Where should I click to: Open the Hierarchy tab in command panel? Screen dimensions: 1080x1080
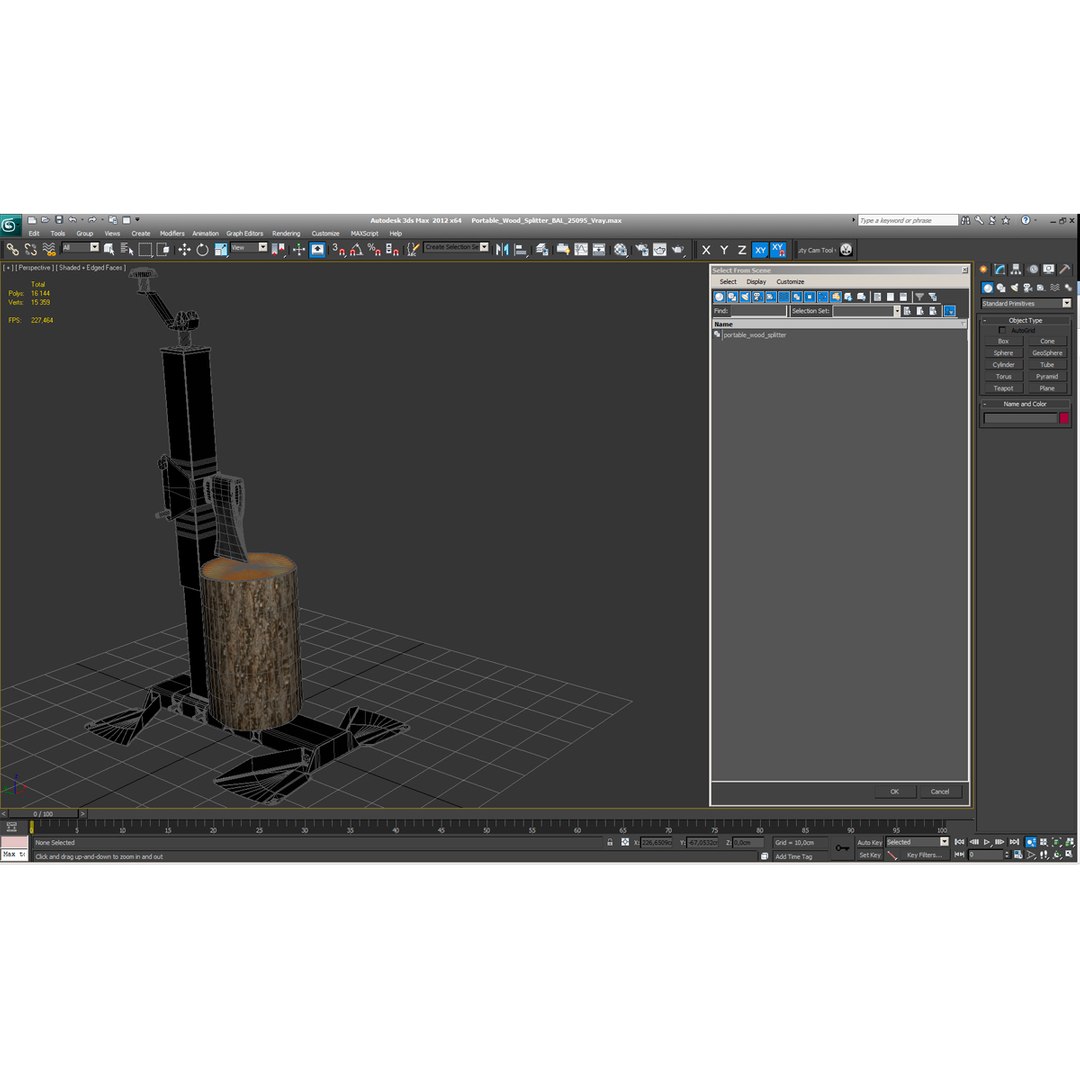tap(1016, 269)
